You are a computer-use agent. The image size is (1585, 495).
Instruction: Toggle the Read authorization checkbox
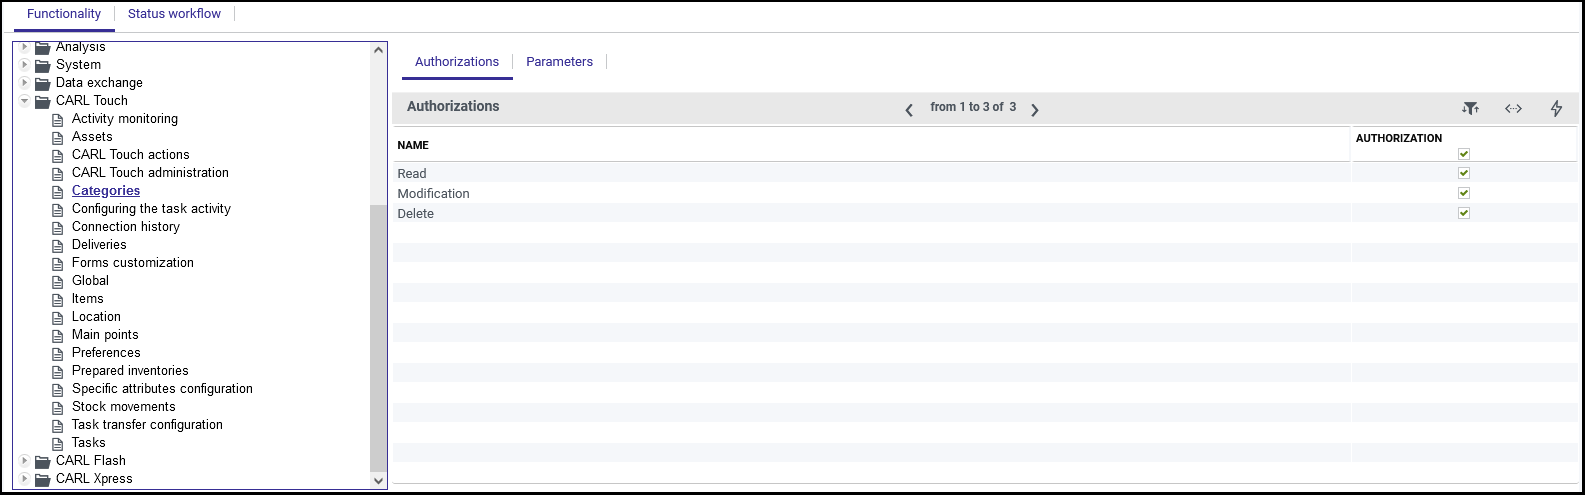pos(1464,173)
